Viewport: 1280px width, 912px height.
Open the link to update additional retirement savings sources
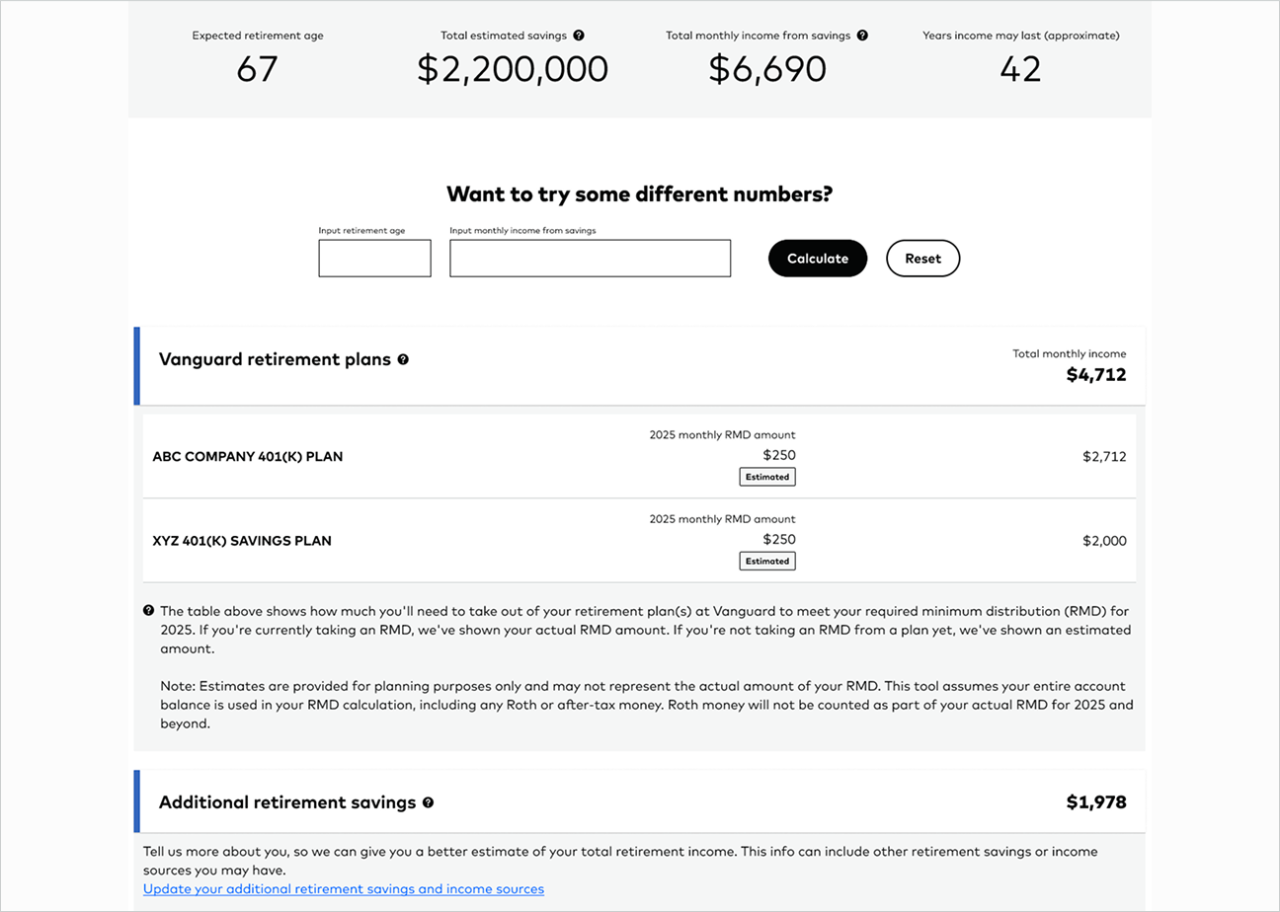343,889
